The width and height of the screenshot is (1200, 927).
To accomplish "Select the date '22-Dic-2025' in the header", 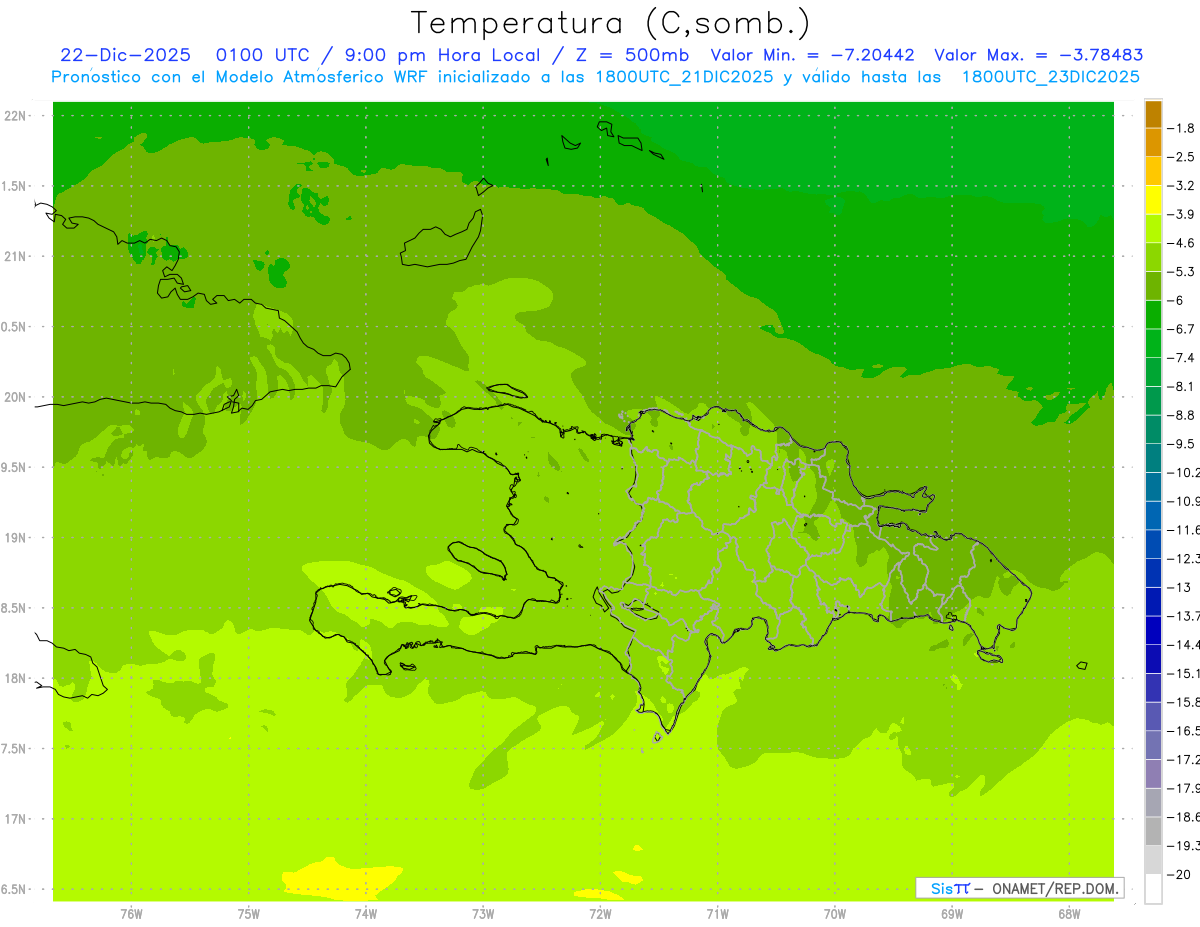I will (125, 55).
